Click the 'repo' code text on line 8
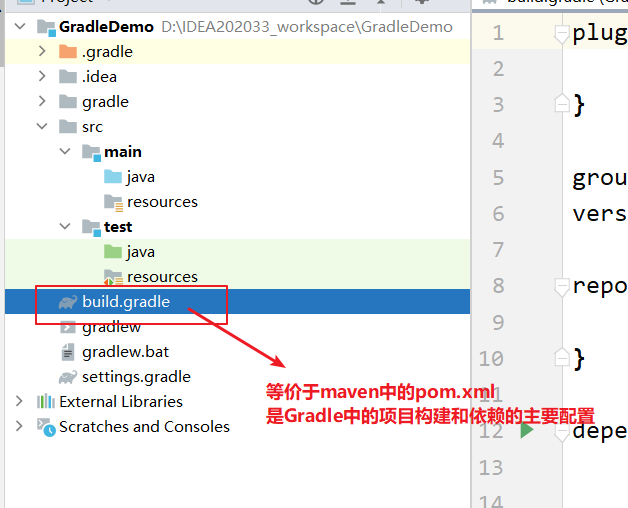The image size is (628, 508). (x=600, y=288)
